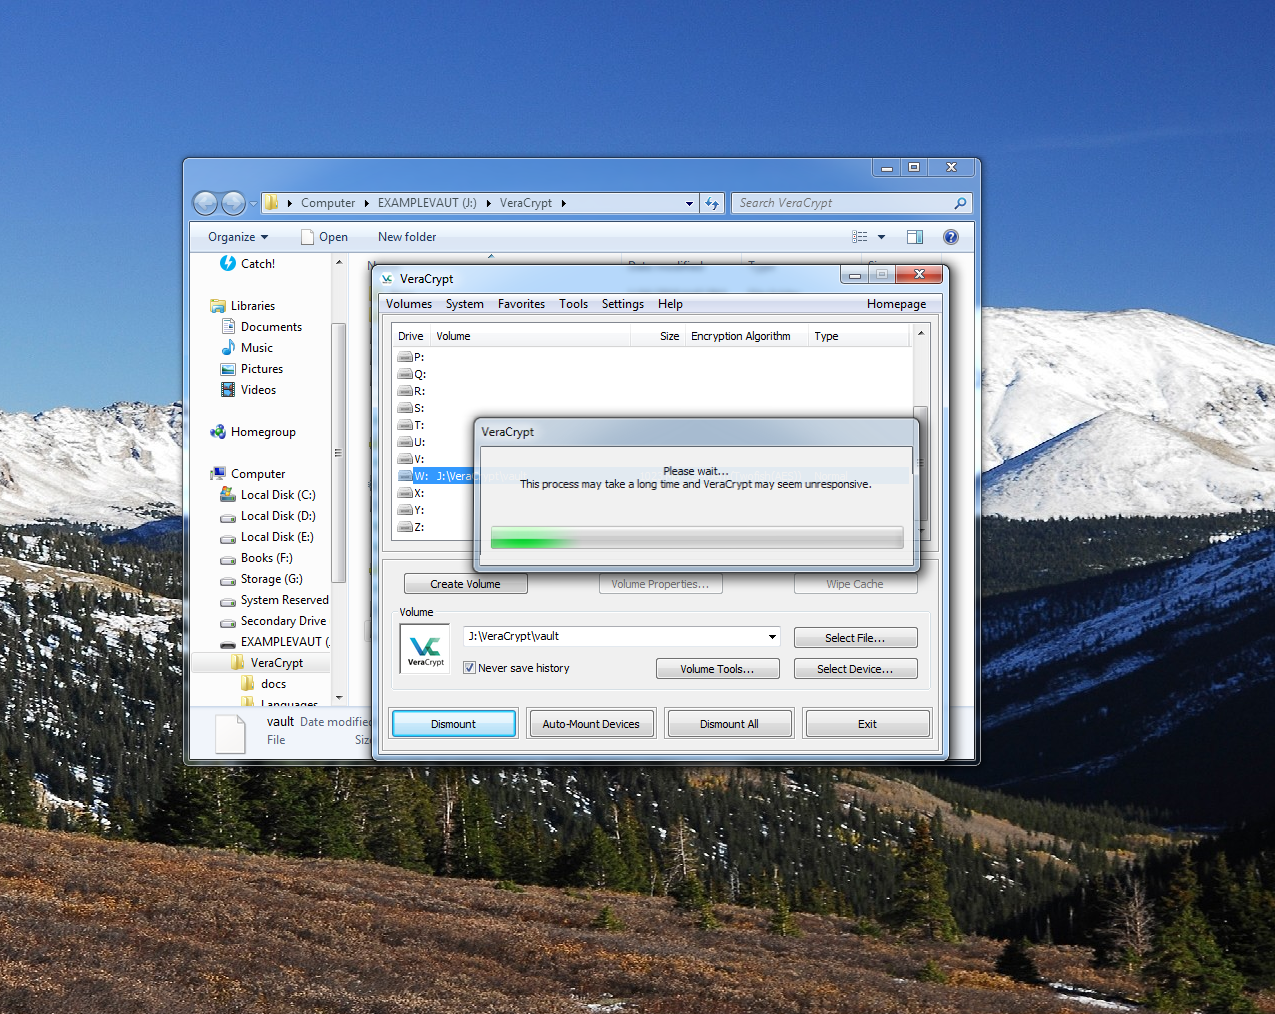Select Music library in sidebar
The width and height of the screenshot is (1275, 1014).
click(246, 348)
